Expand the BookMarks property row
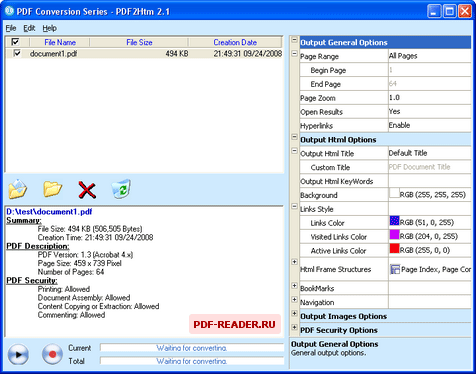This screenshot has height=374, width=476. pyautogui.click(x=294, y=286)
